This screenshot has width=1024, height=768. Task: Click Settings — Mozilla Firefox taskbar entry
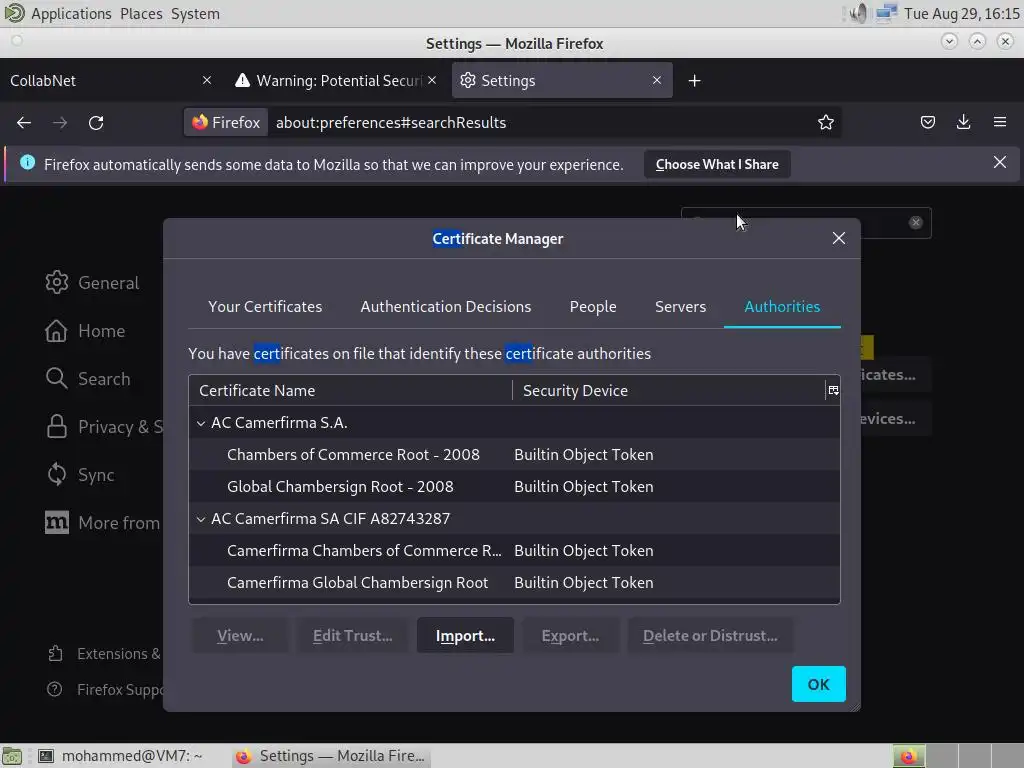tap(331, 756)
